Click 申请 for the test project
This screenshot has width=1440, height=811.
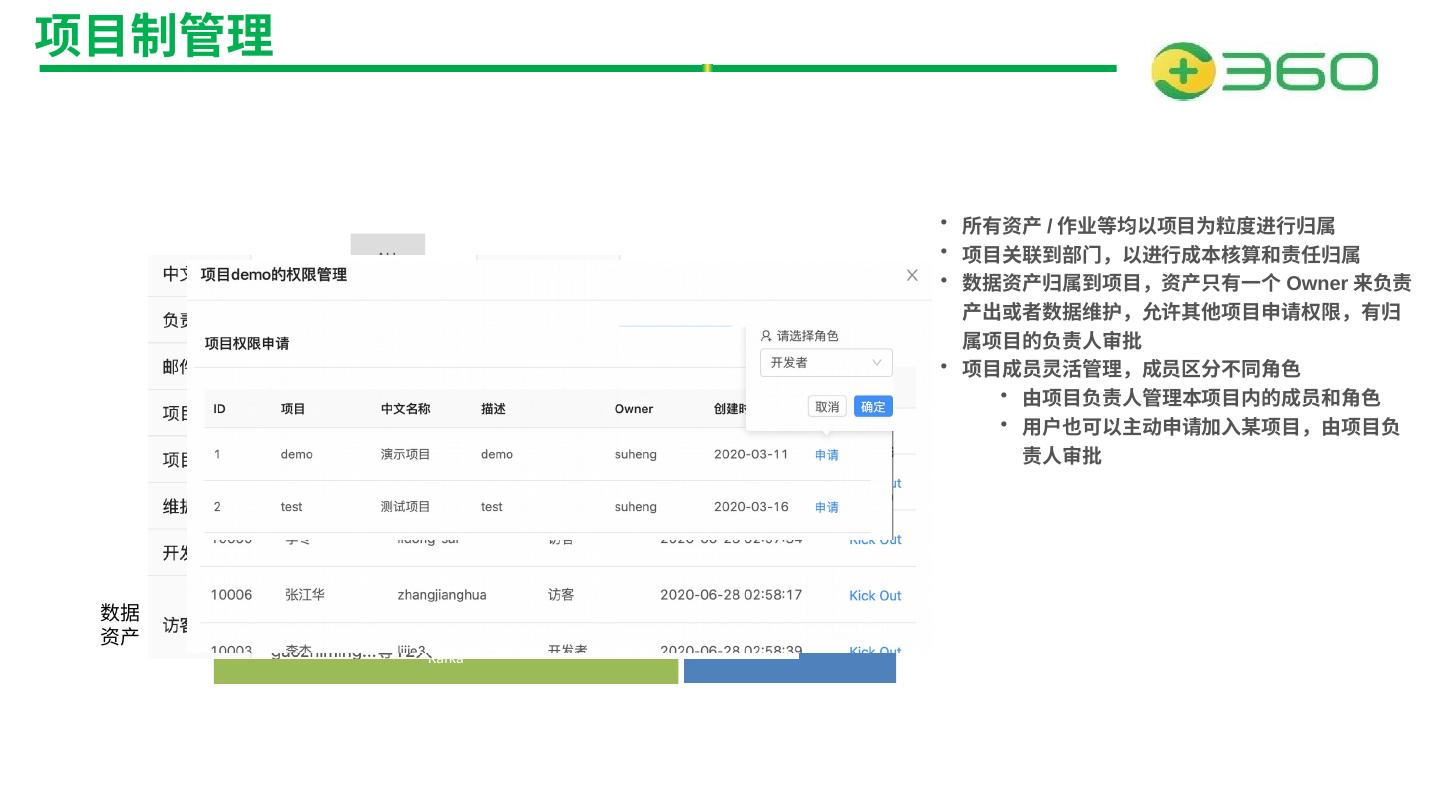pos(826,507)
